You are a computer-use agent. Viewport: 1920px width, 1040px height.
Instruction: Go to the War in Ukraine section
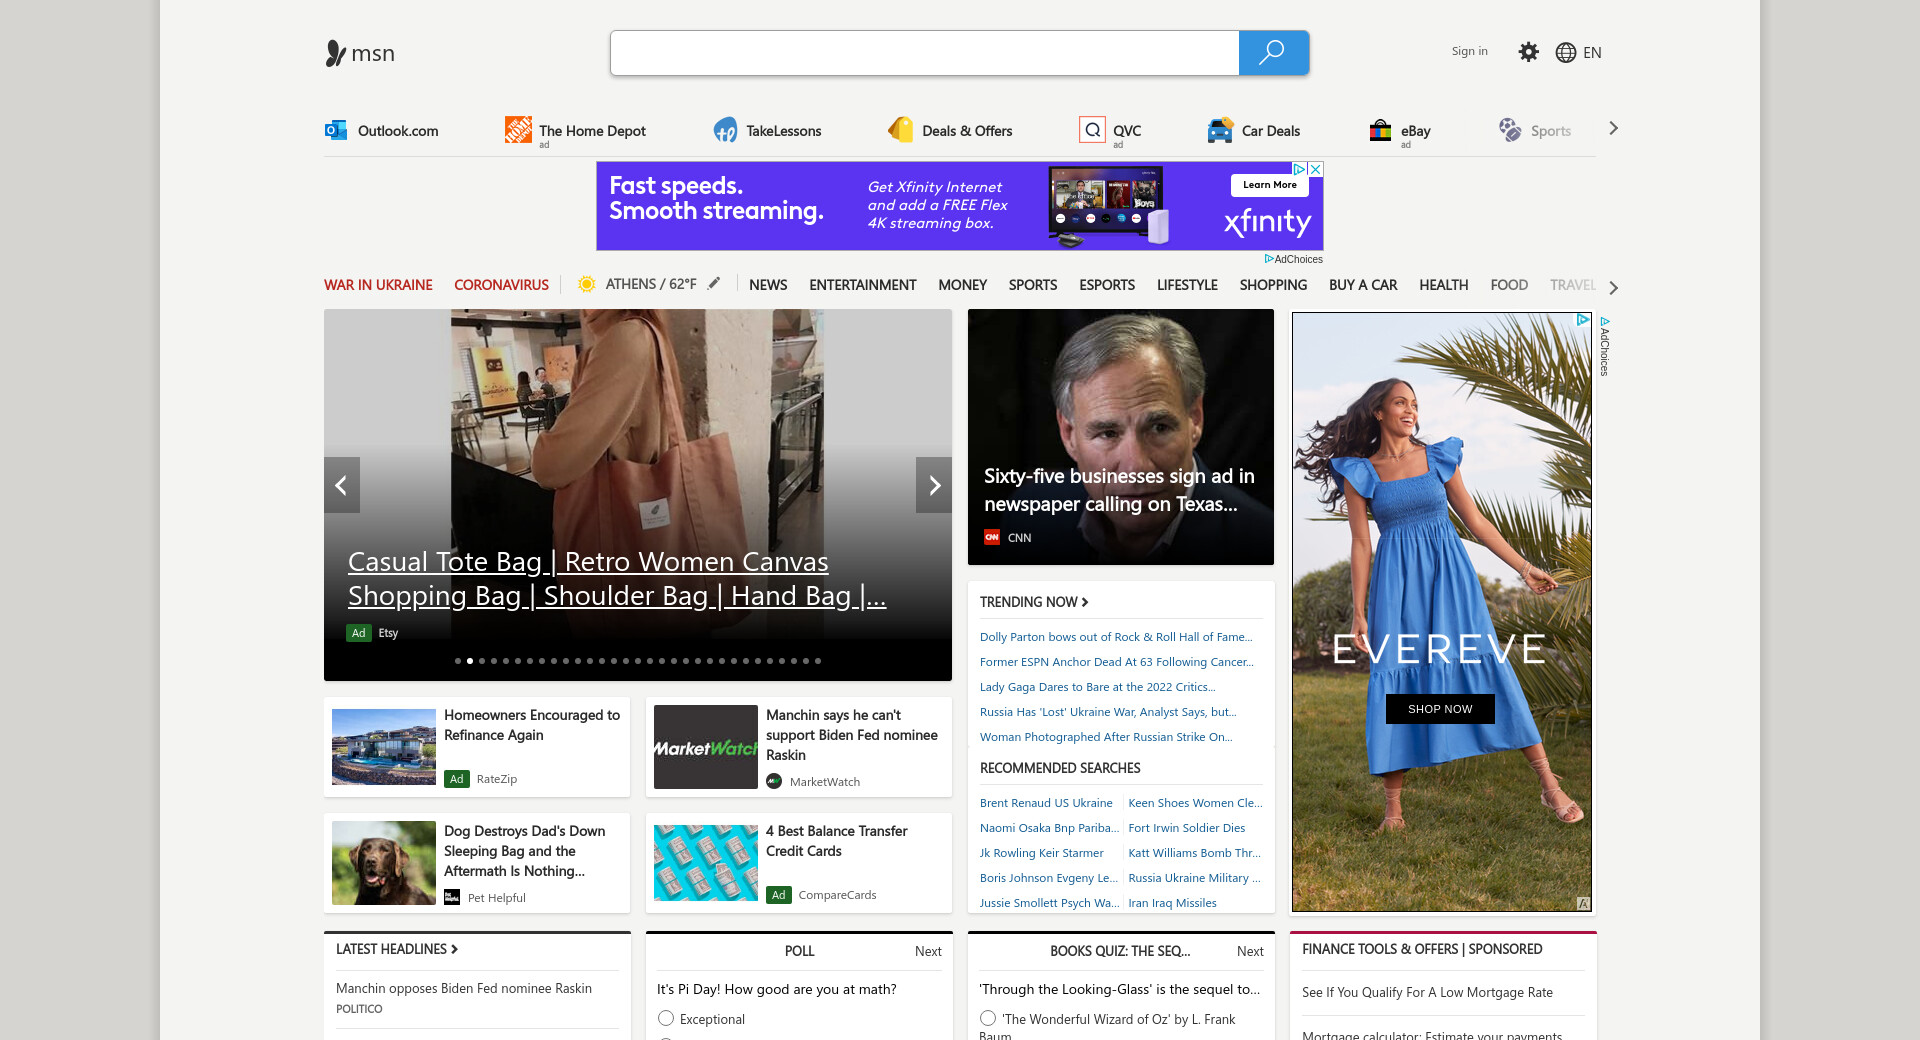(x=378, y=285)
